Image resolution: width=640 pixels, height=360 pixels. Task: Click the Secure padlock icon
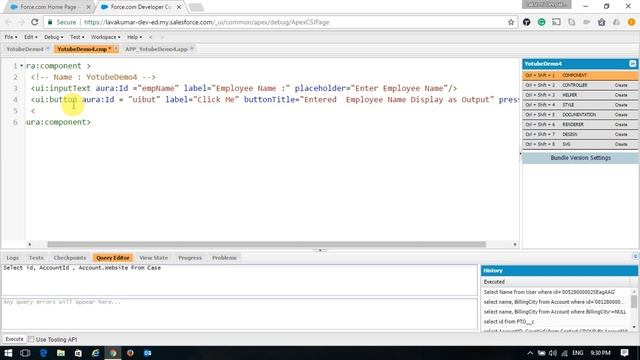pyautogui.click(x=50, y=22)
